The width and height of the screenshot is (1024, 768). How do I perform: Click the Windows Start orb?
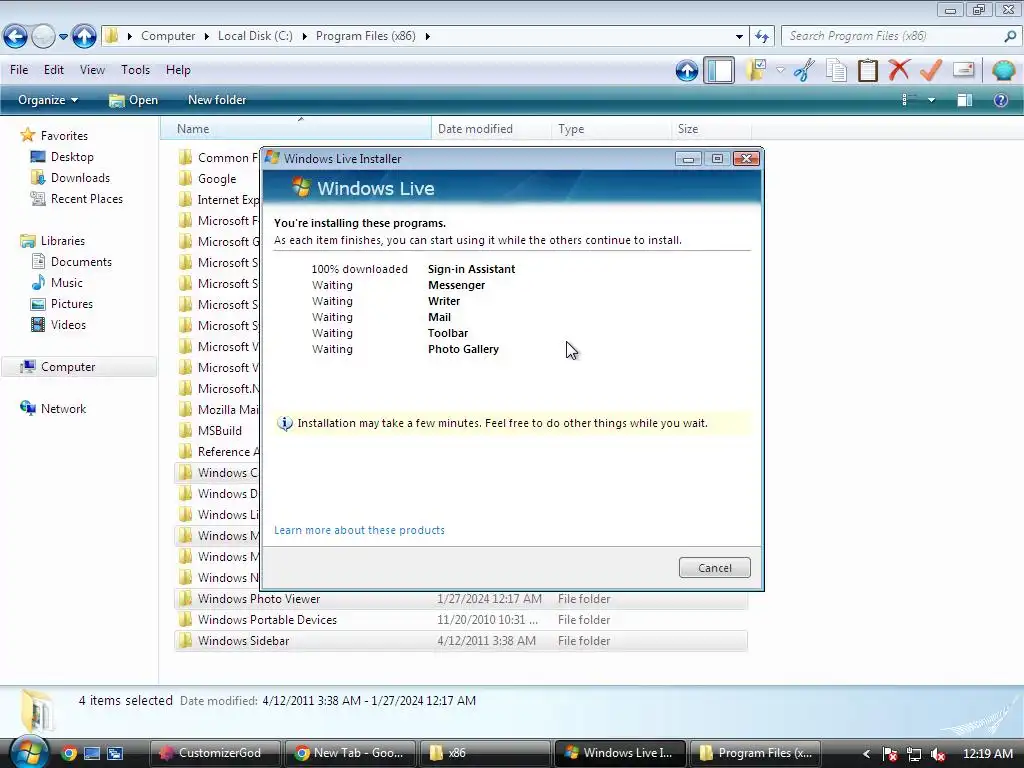point(29,752)
